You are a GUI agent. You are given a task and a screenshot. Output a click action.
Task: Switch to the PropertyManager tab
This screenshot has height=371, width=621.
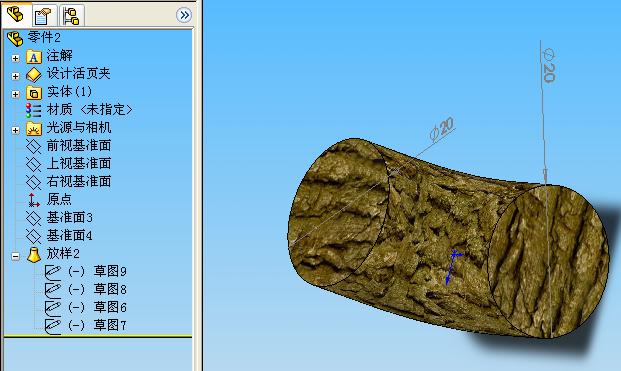coord(44,16)
